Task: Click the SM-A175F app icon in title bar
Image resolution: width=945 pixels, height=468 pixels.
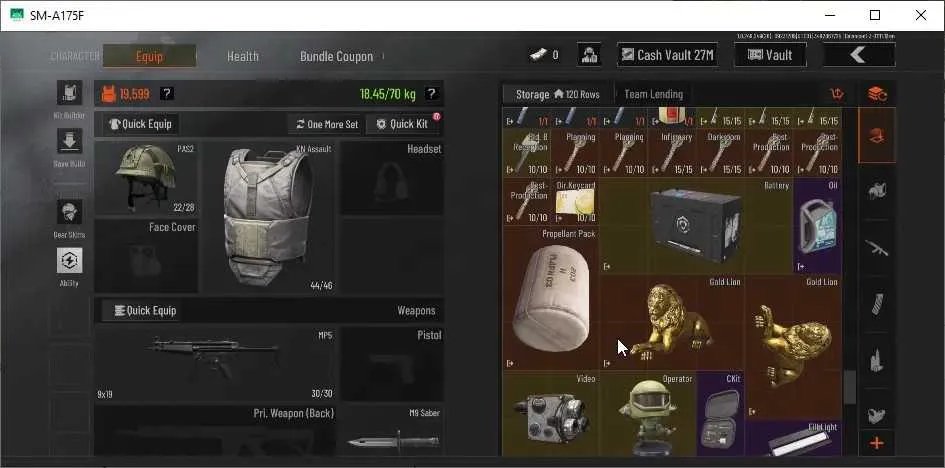Action: click(16, 15)
